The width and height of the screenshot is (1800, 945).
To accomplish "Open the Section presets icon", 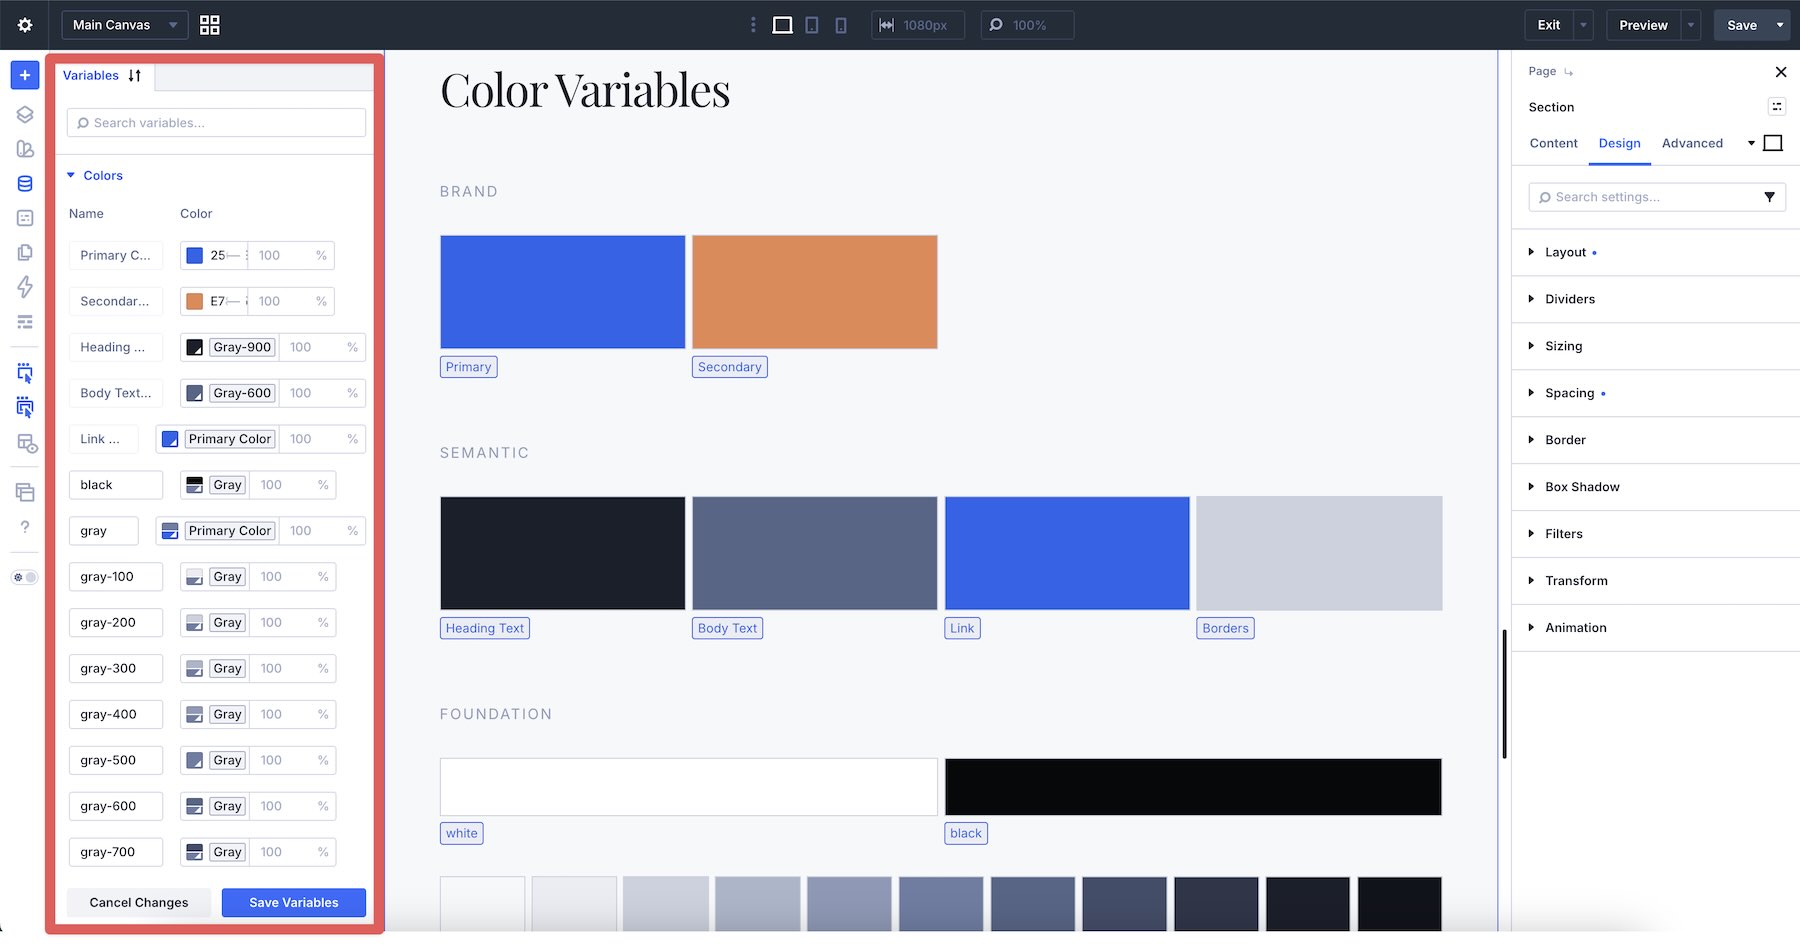I will pyautogui.click(x=1777, y=107).
